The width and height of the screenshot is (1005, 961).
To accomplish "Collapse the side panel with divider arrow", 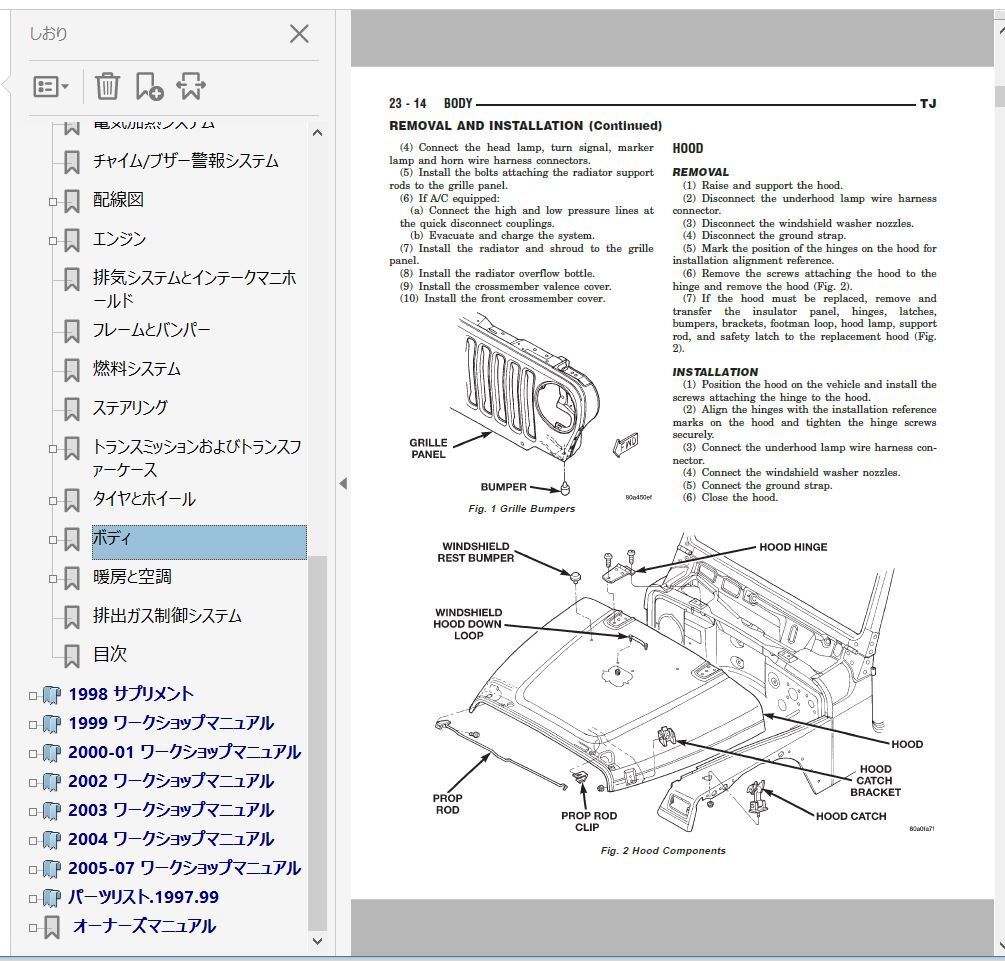I will click(343, 483).
